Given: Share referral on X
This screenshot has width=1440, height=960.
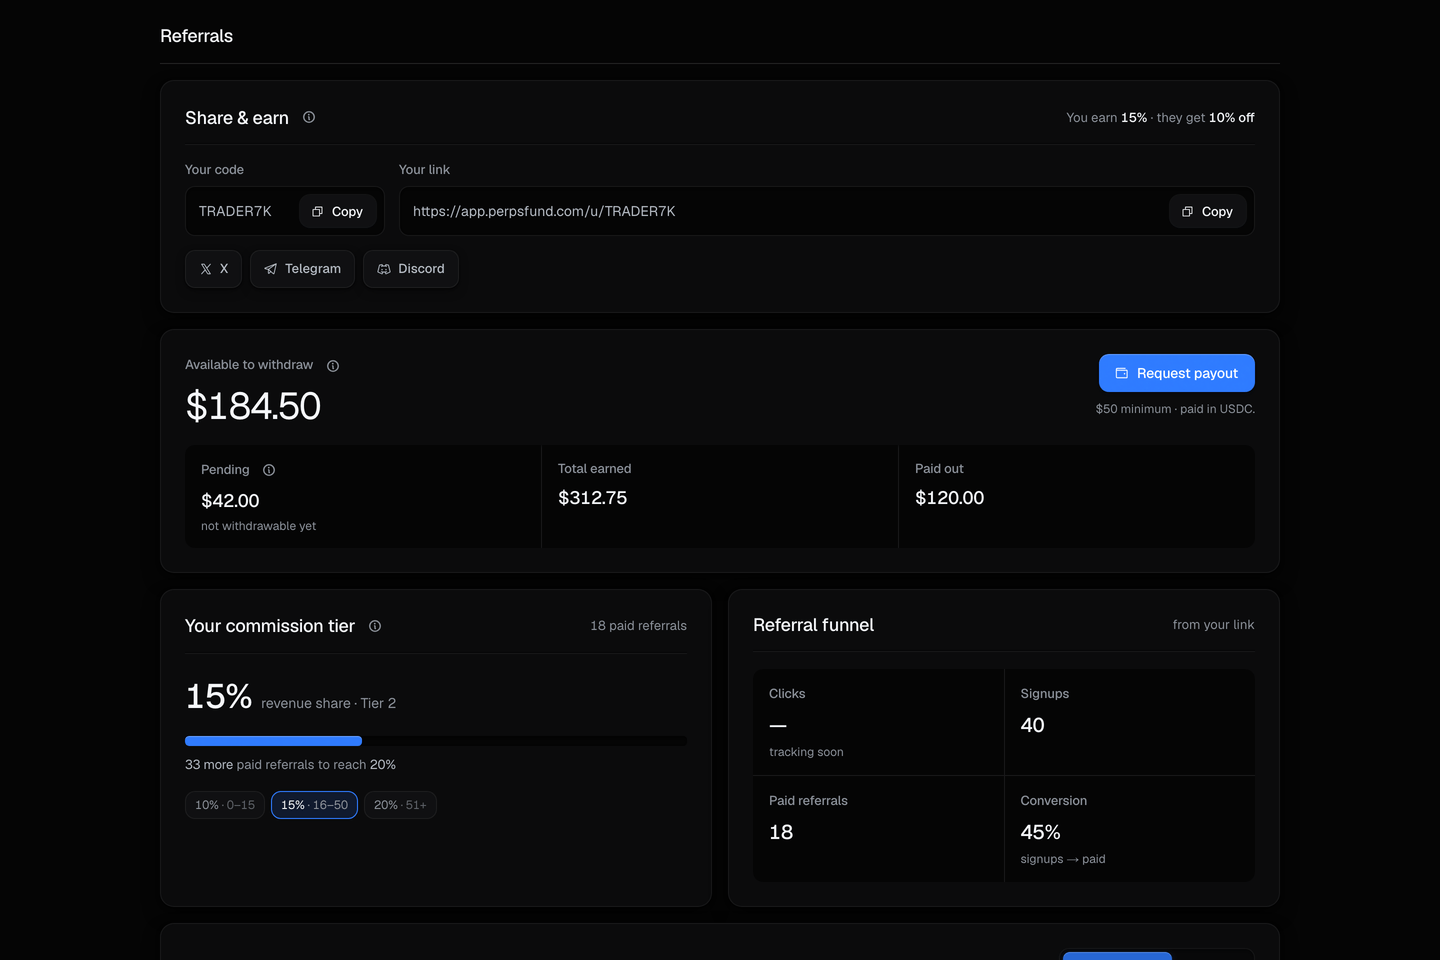Looking at the screenshot, I should pyautogui.click(x=214, y=269).
